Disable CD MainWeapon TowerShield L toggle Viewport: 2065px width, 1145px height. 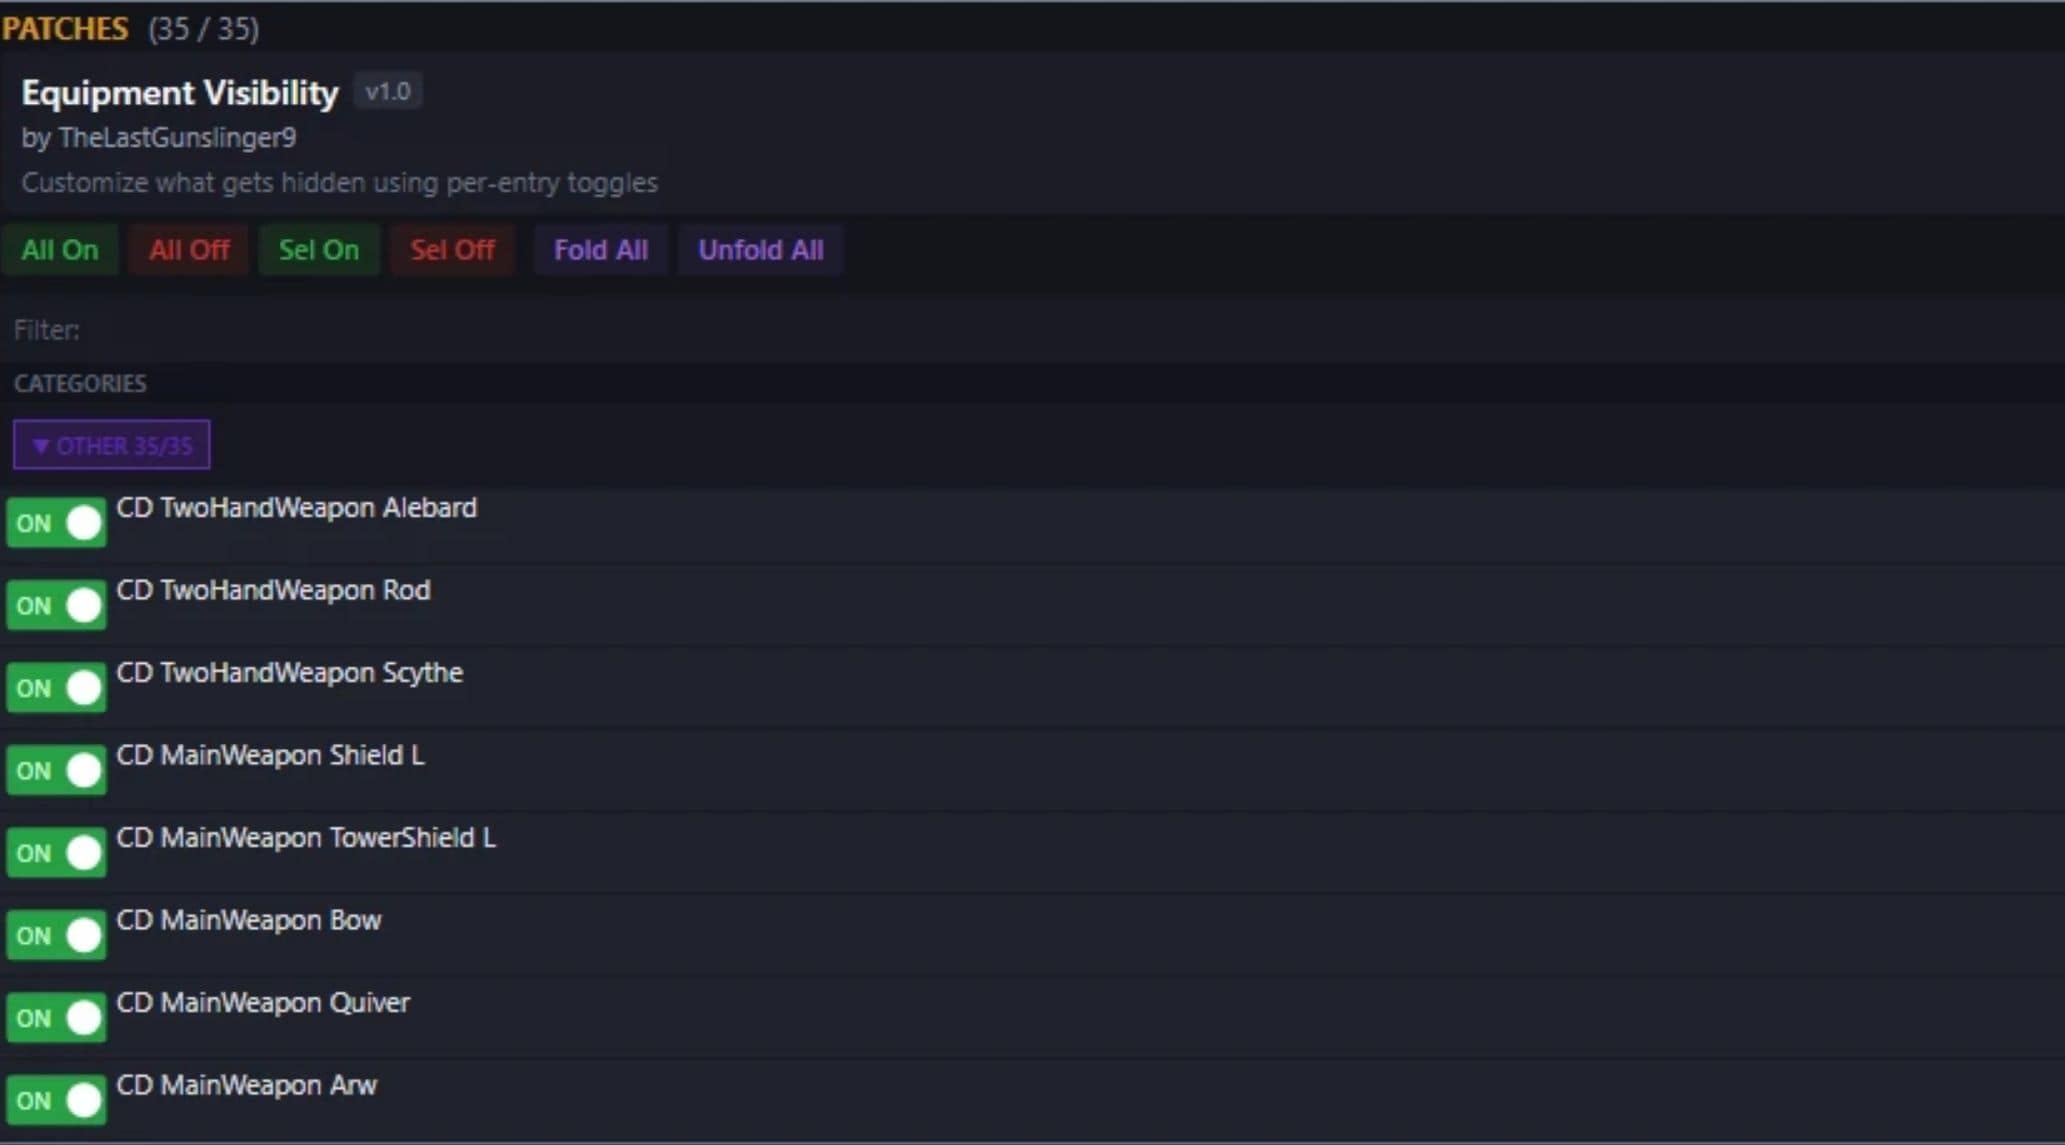pos(56,853)
